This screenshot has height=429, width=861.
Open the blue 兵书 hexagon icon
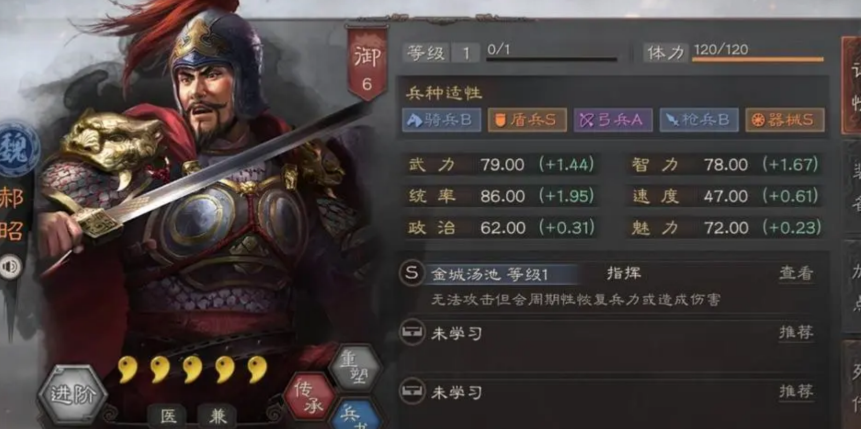pos(355,415)
